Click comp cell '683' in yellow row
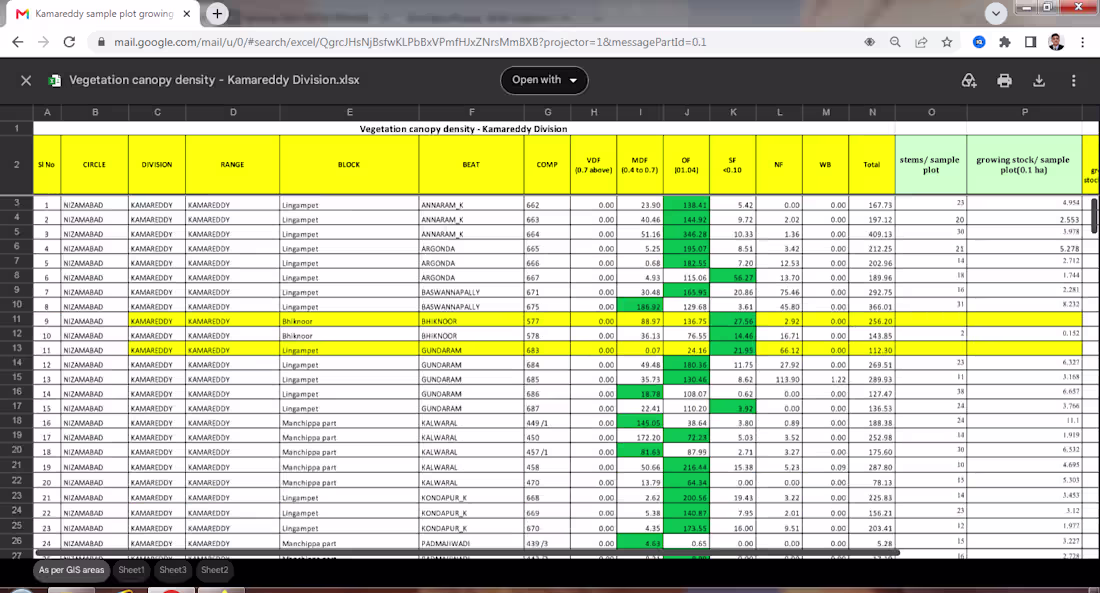Image resolution: width=1100 pixels, height=593 pixels. [x=547, y=349]
